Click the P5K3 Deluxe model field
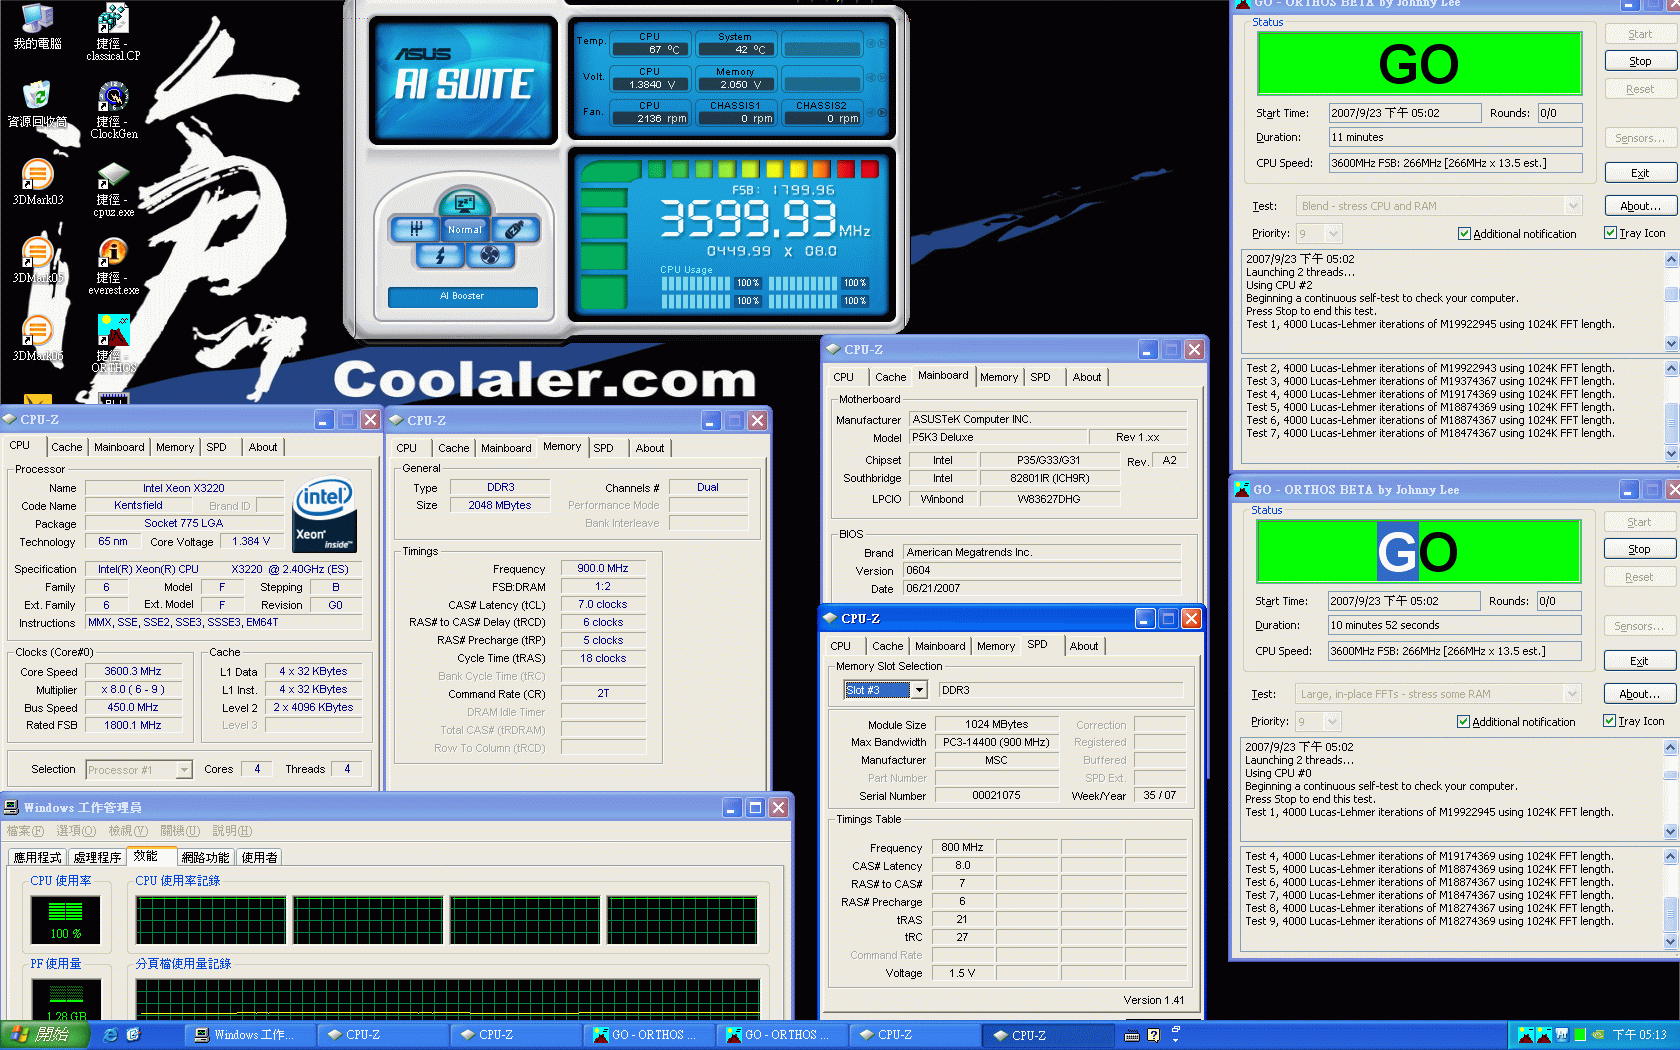Viewport: 1680px width, 1050px height. click(x=997, y=437)
